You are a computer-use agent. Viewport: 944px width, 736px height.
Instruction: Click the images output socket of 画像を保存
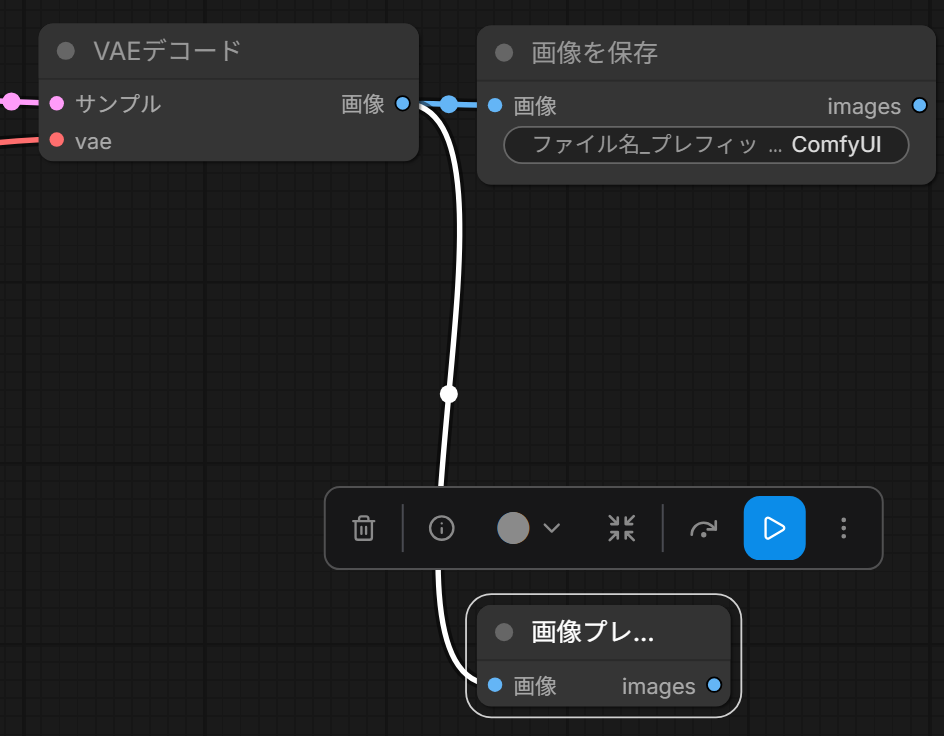pyautogui.click(x=919, y=105)
